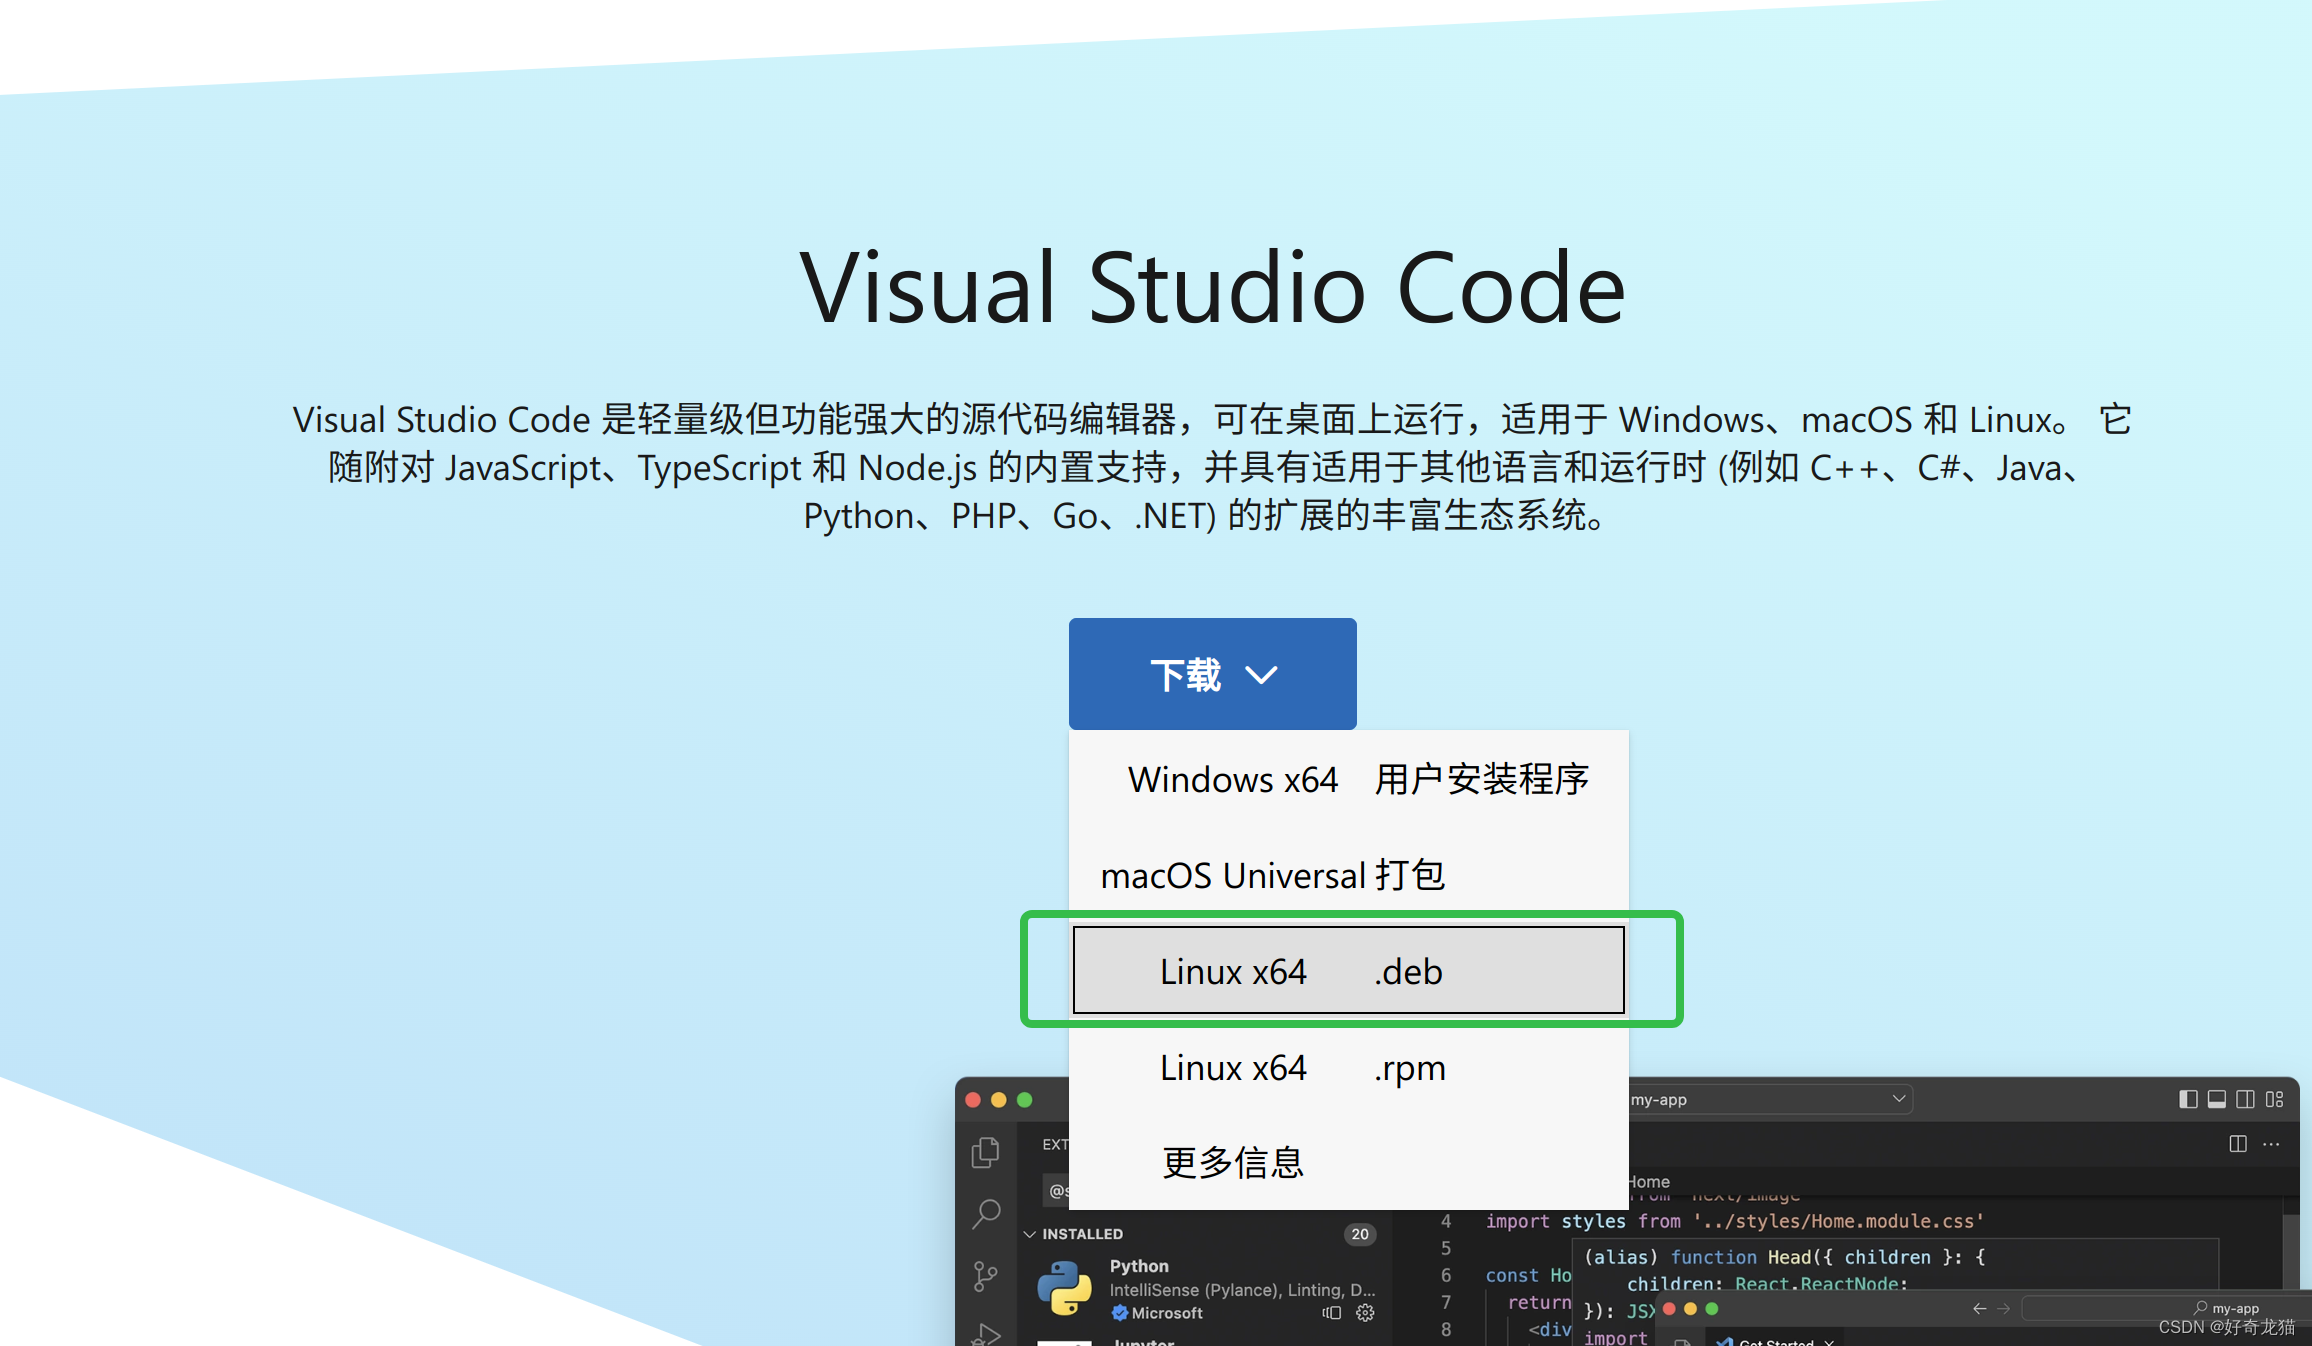Click 'import styles from' code line 4
2312x1346 pixels.
1734,1221
